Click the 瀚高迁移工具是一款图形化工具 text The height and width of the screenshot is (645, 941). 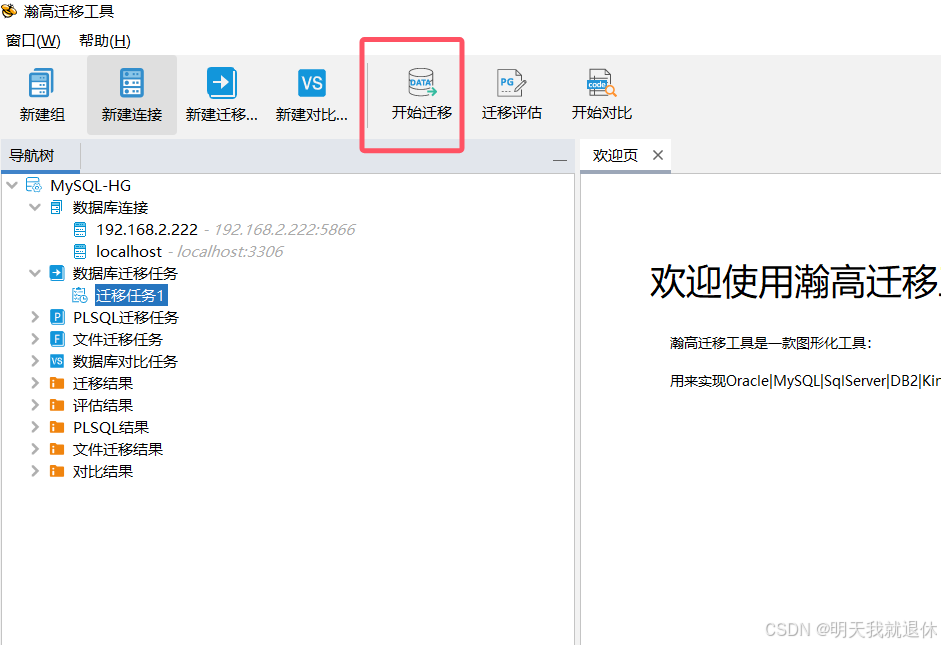point(771,343)
